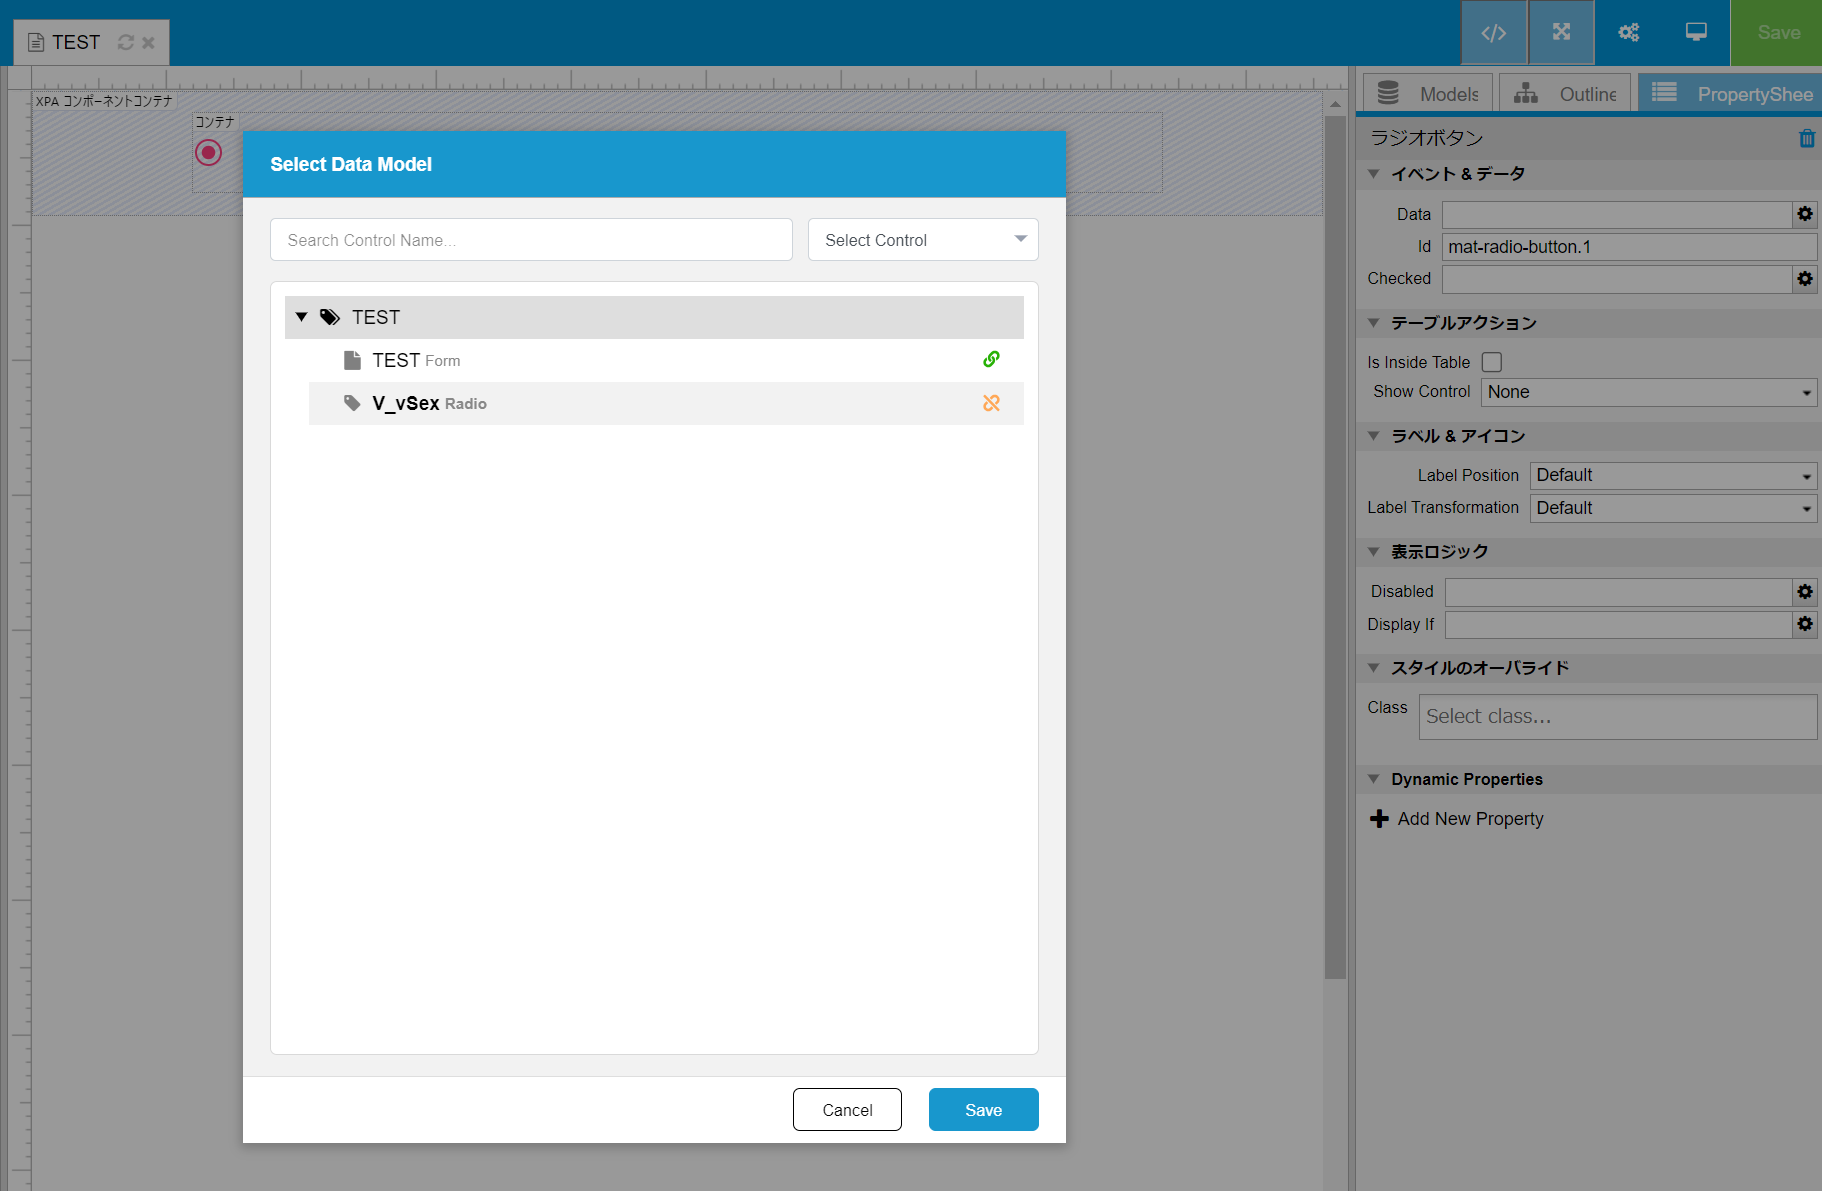Click the blue Save button in the dialog

[983, 1110]
